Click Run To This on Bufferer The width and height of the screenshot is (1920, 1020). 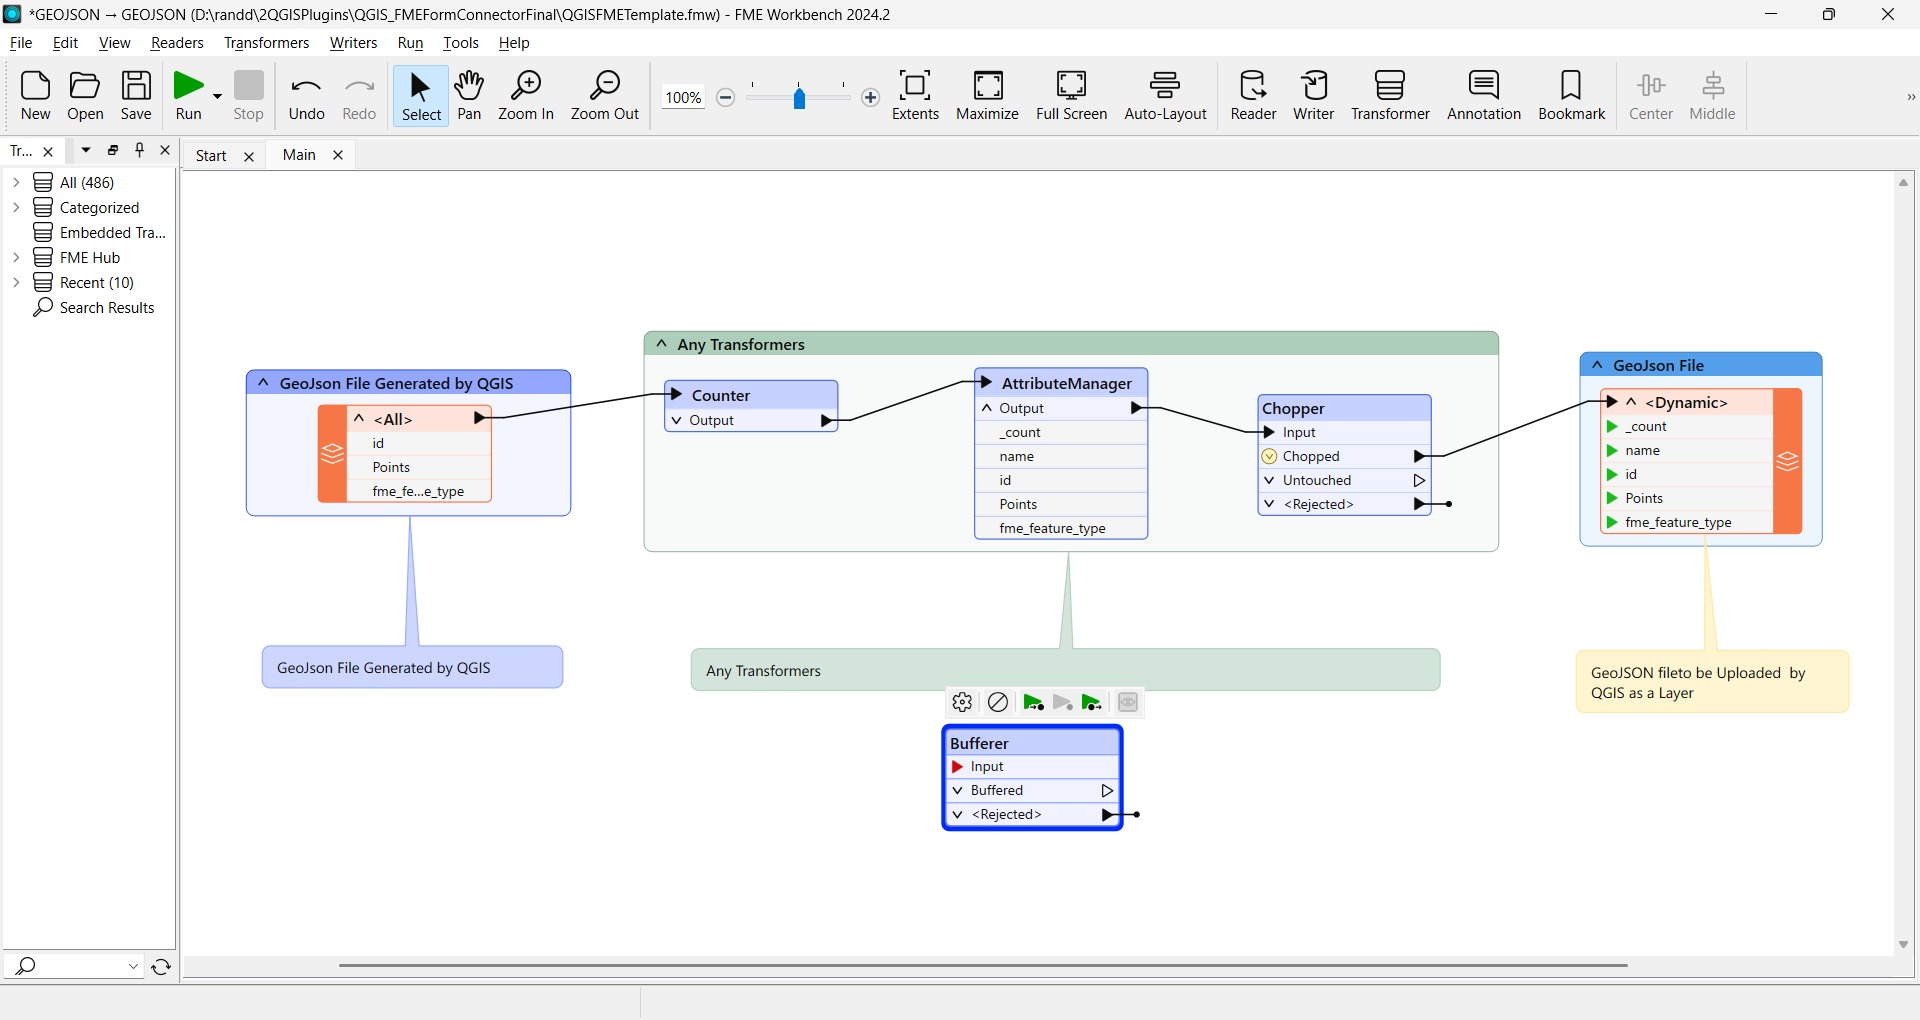[x=1033, y=702]
